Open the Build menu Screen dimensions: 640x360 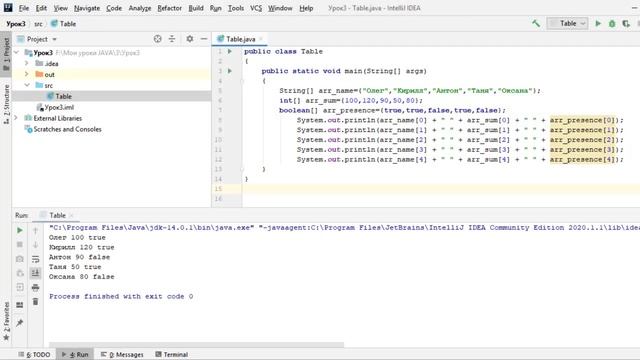pos(196,8)
